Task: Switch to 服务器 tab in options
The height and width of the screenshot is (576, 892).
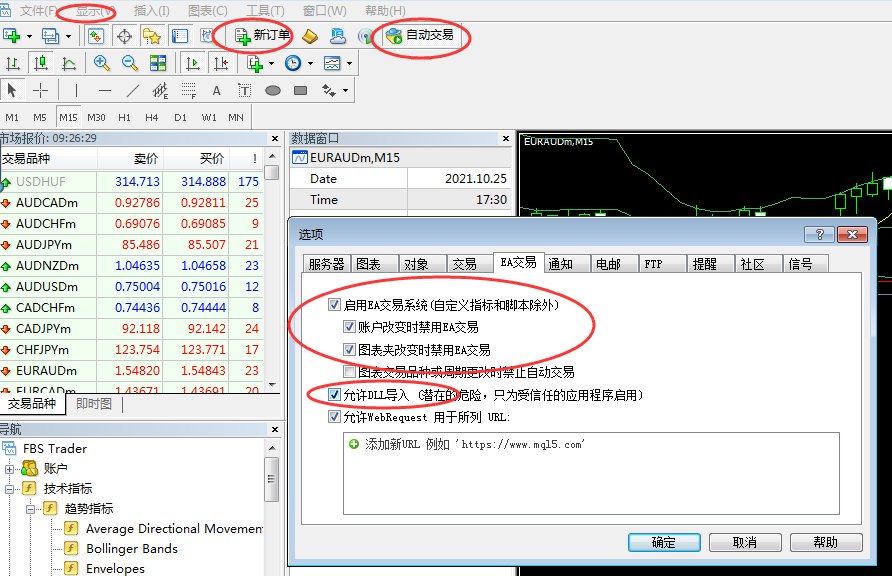Action: (327, 264)
